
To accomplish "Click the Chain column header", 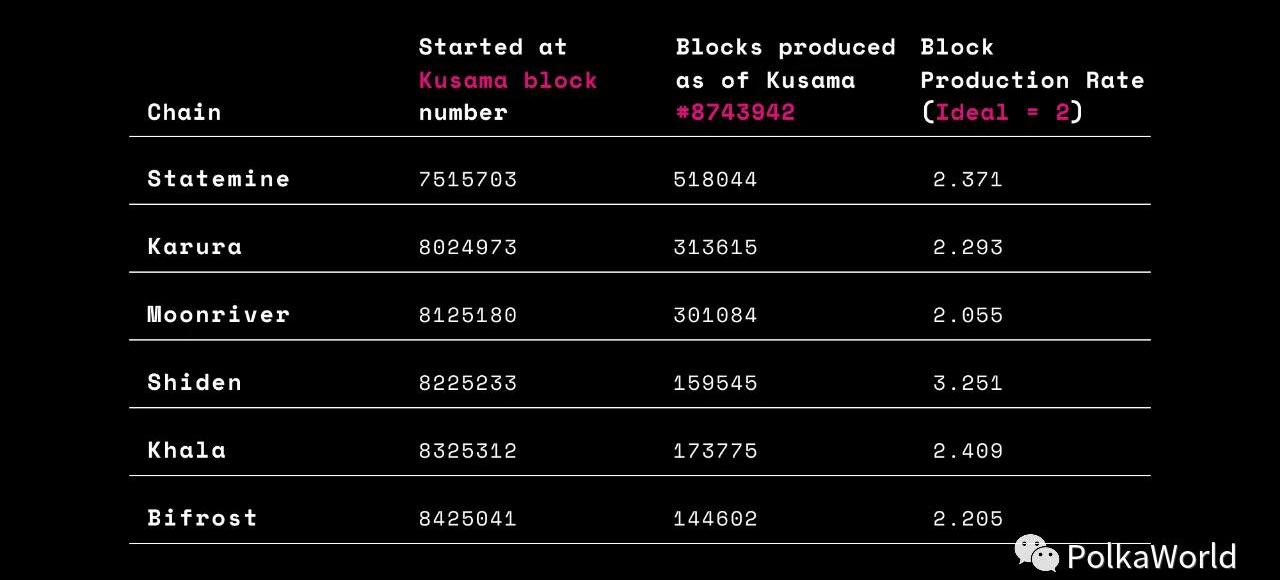I will (184, 112).
